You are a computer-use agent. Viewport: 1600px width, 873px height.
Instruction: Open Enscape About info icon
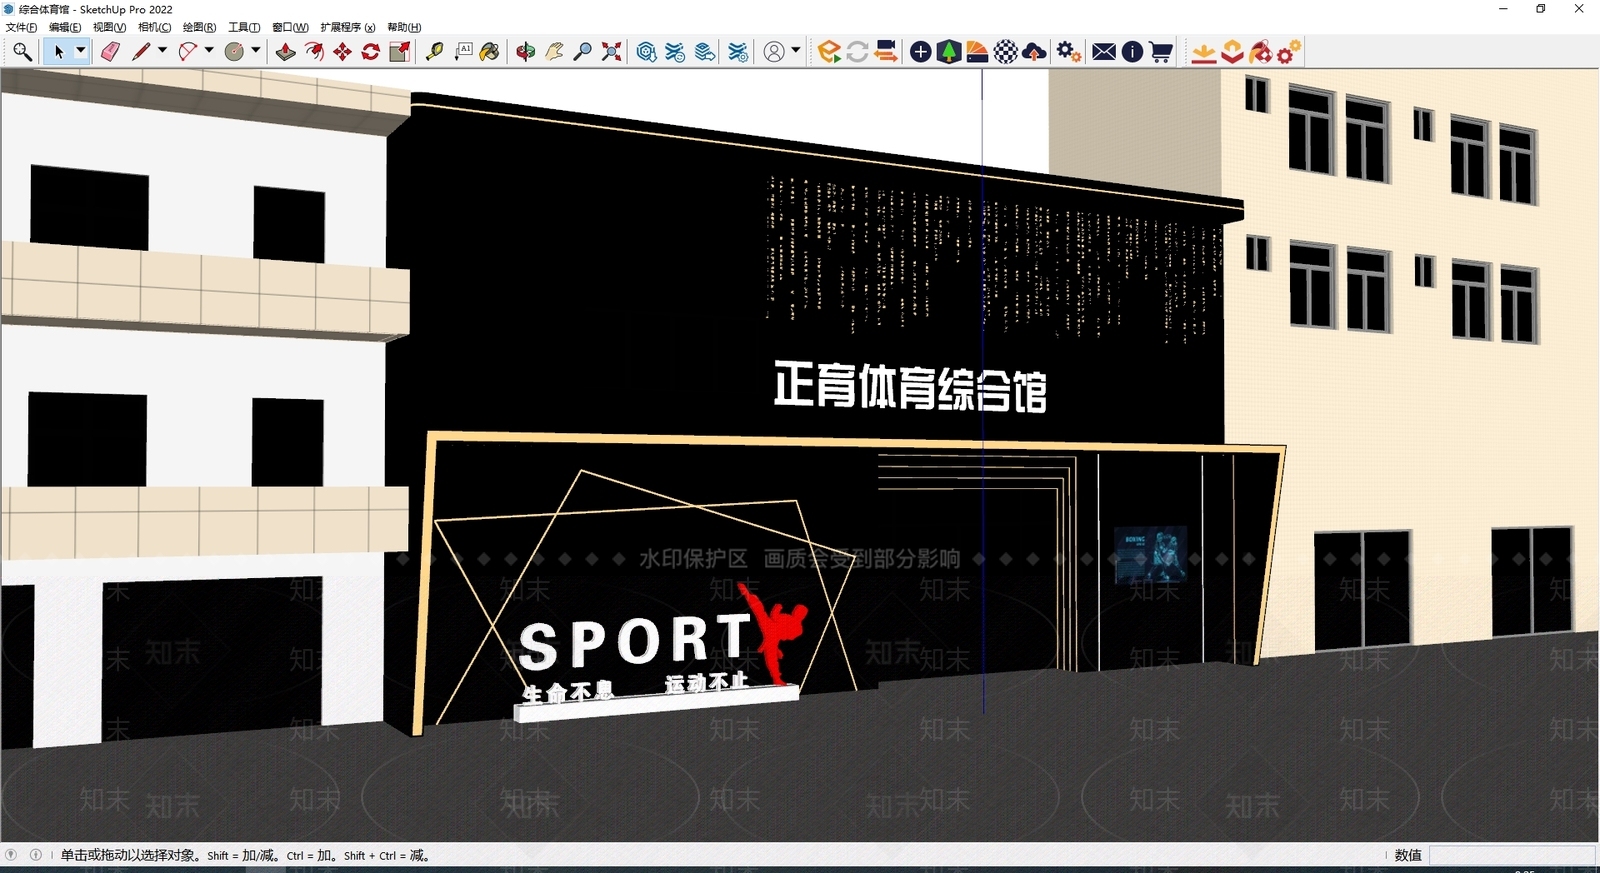(1132, 51)
